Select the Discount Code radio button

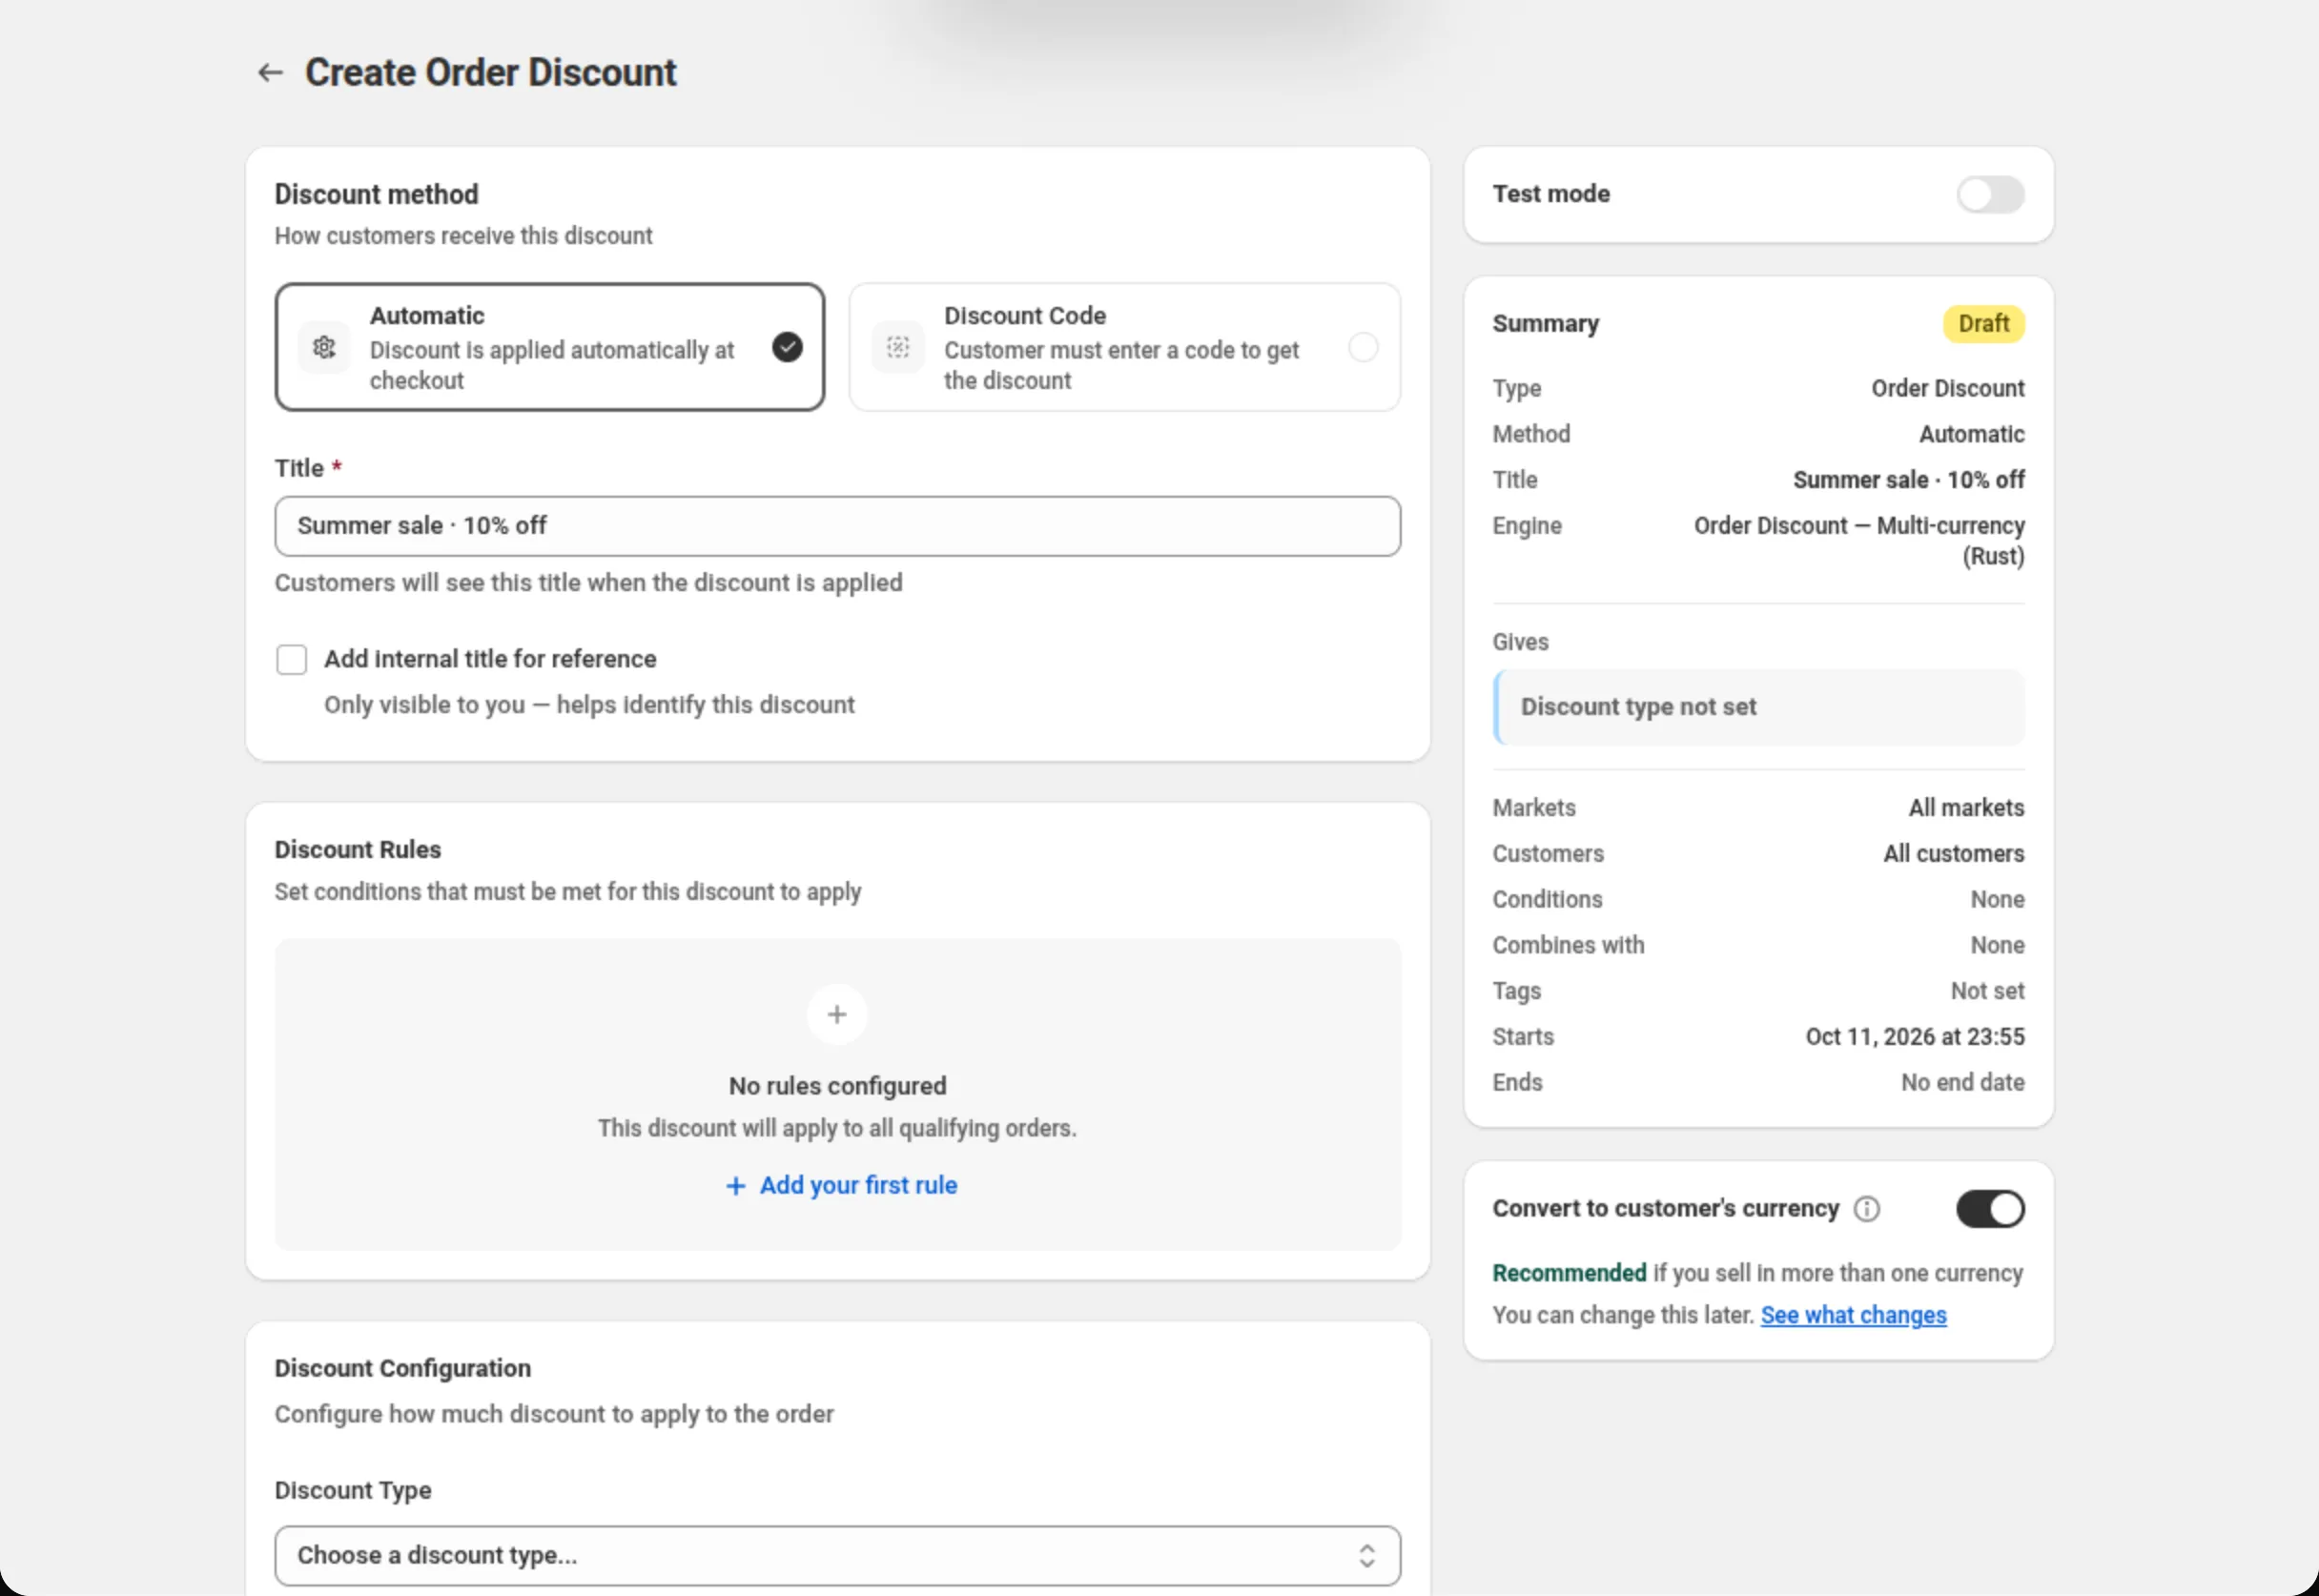coord(1363,347)
